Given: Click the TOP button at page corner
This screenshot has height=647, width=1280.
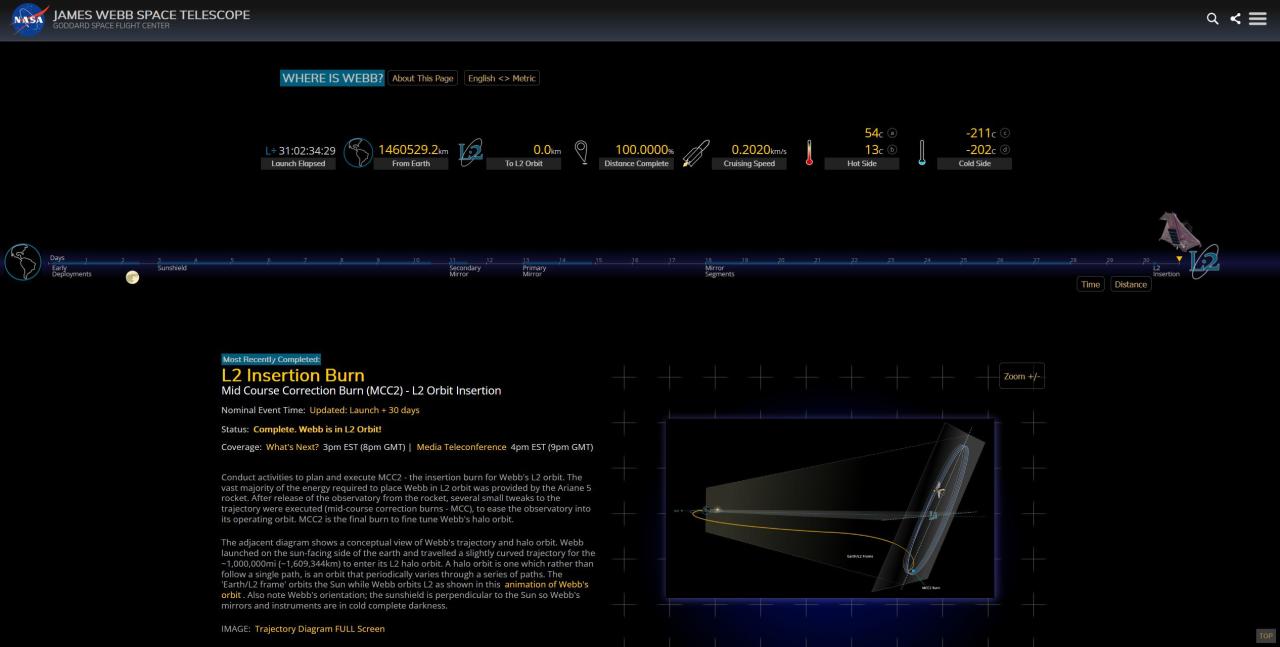Looking at the screenshot, I should click(1265, 636).
